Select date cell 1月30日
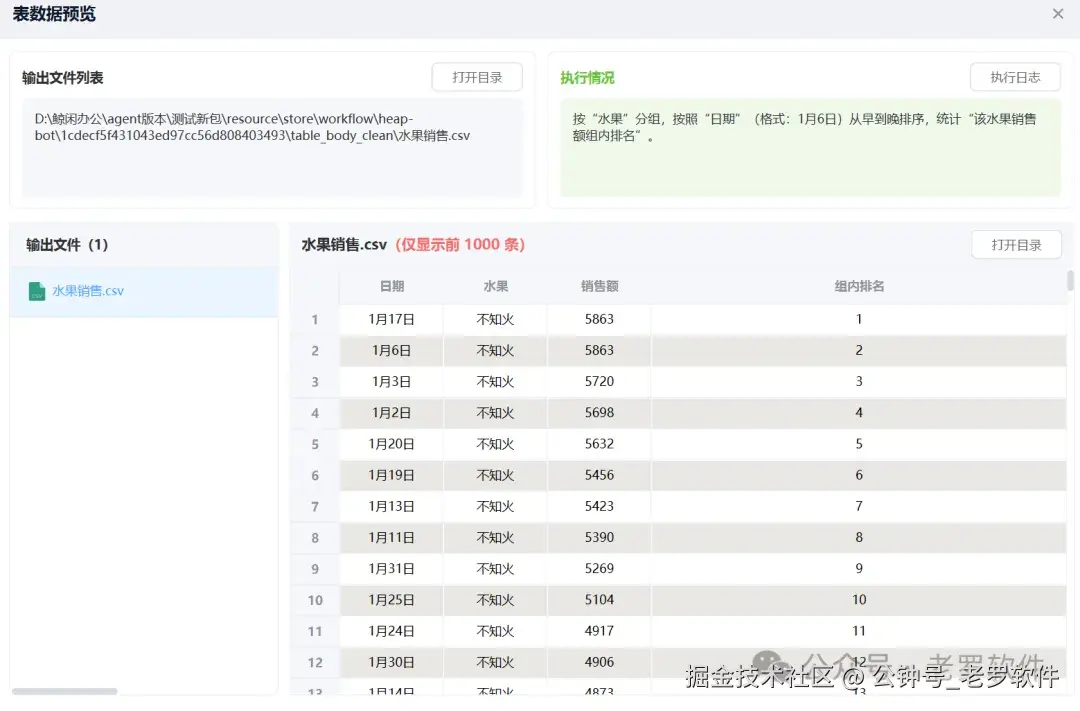1080x711 pixels. (391, 662)
